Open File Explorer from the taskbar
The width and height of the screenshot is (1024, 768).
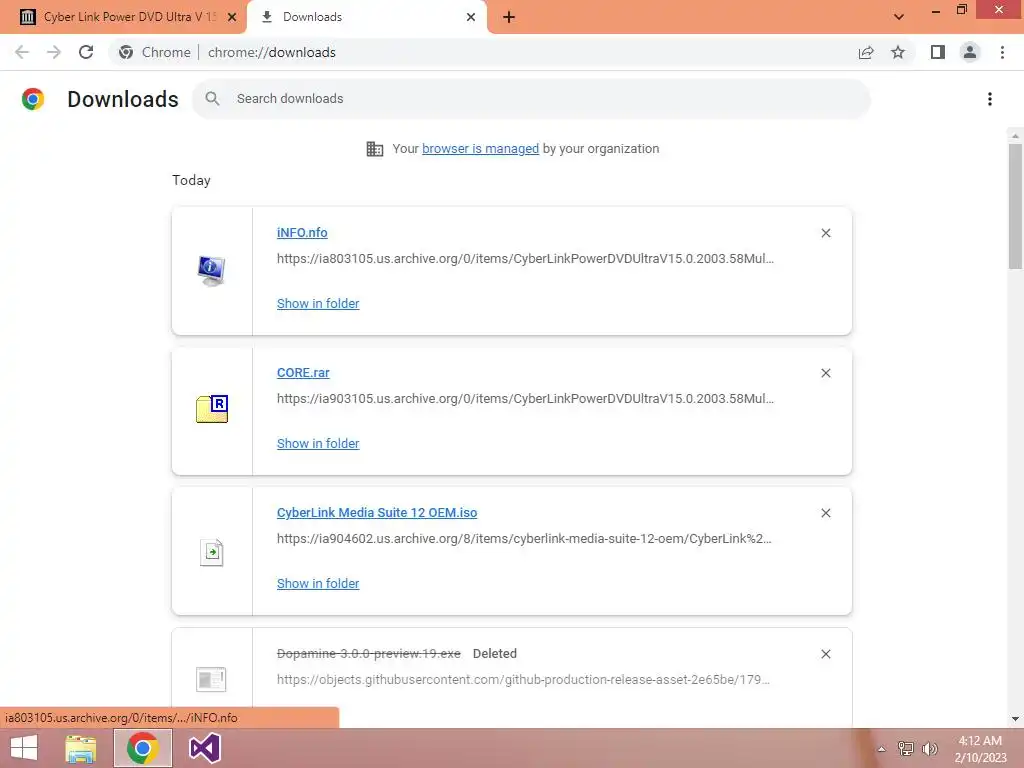click(81, 748)
